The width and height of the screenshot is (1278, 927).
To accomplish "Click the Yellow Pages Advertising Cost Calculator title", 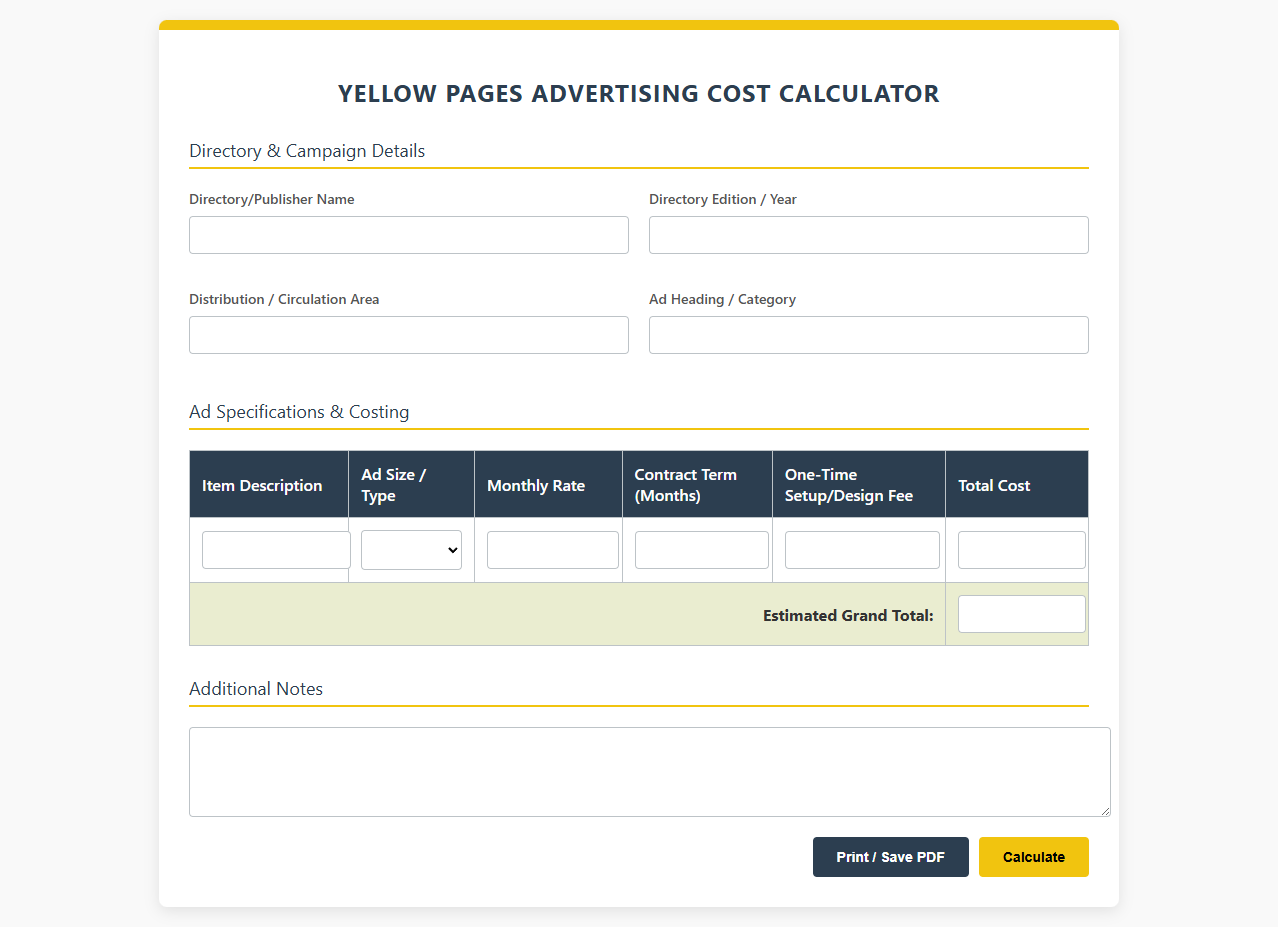I will click(639, 94).
